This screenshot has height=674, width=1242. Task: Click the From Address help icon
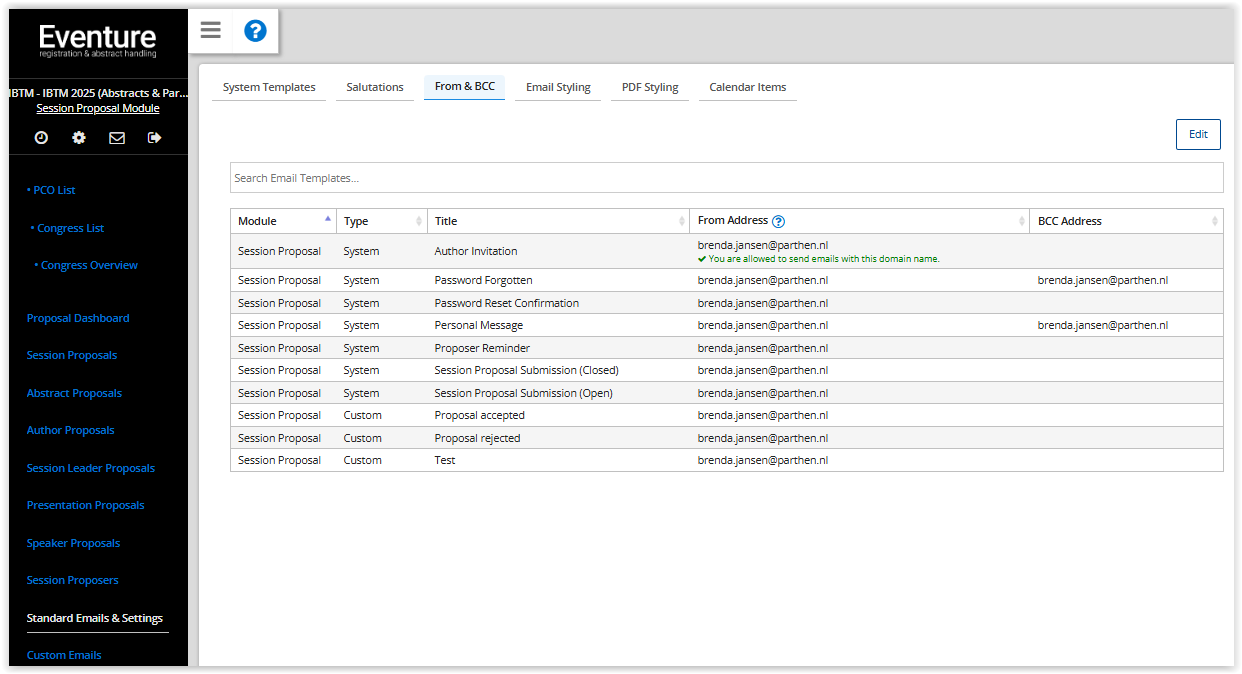[x=779, y=221]
